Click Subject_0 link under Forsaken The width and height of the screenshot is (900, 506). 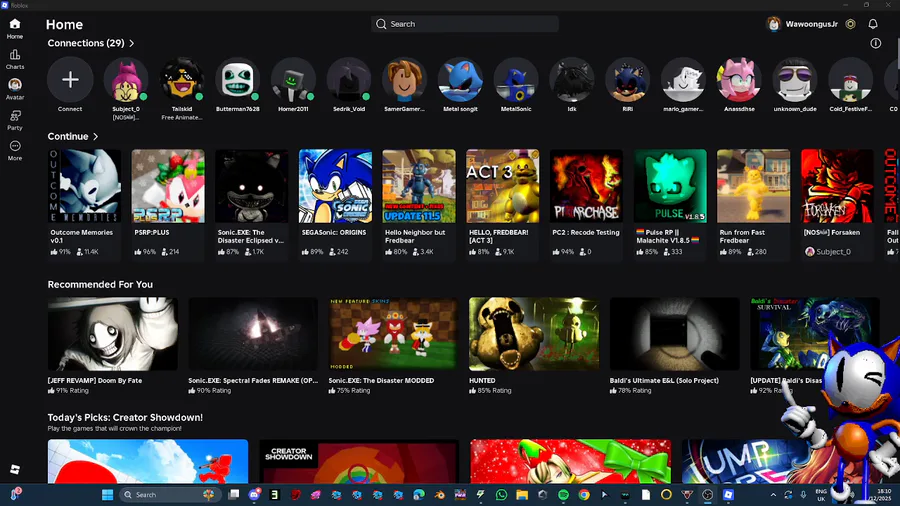(828, 252)
